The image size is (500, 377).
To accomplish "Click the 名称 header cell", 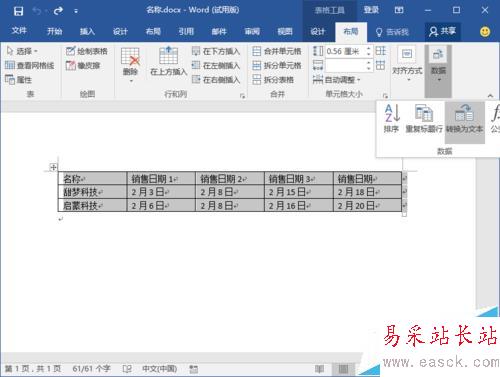I will coord(92,179).
